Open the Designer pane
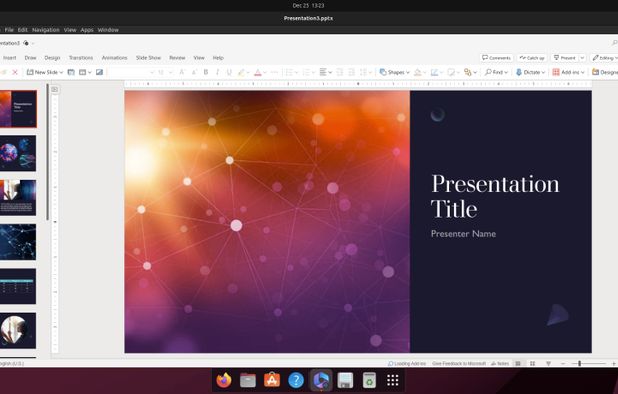This screenshot has width=618, height=394. tap(605, 72)
